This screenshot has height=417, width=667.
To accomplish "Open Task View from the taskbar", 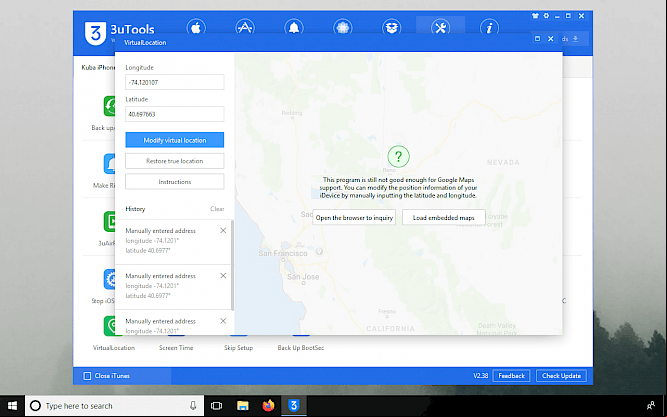I will (x=217, y=406).
